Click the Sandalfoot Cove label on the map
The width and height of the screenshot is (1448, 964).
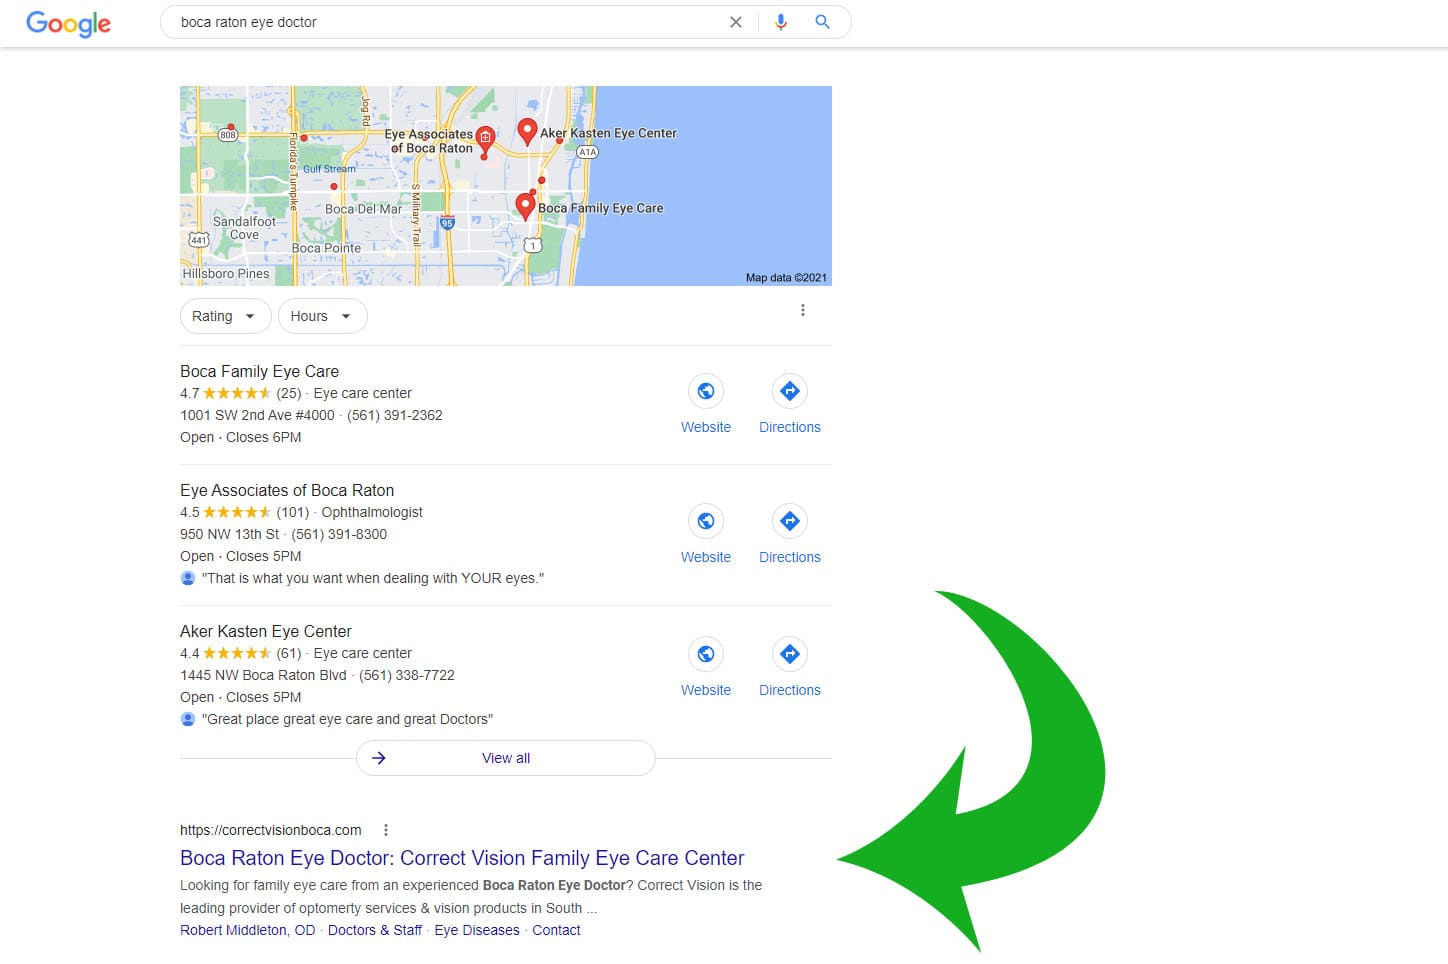coord(244,228)
